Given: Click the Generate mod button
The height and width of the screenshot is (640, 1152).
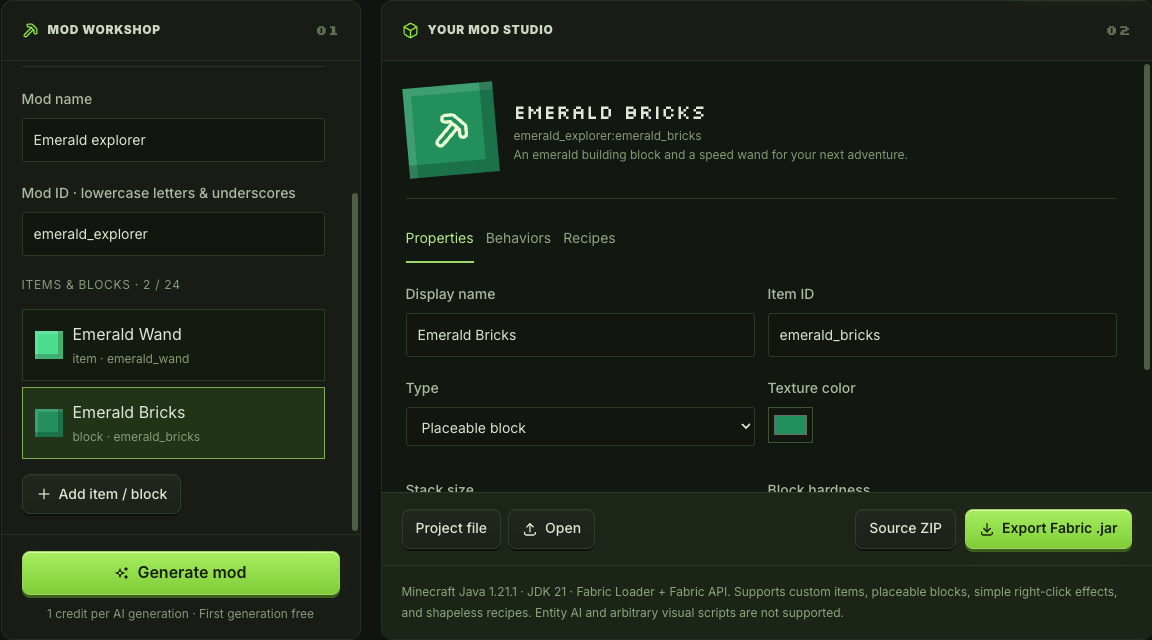Looking at the screenshot, I should pyautogui.click(x=181, y=573).
